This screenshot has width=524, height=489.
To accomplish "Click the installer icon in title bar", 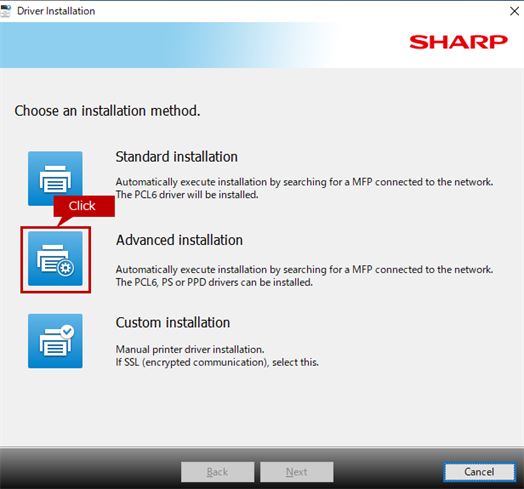I will pyautogui.click(x=6, y=11).
